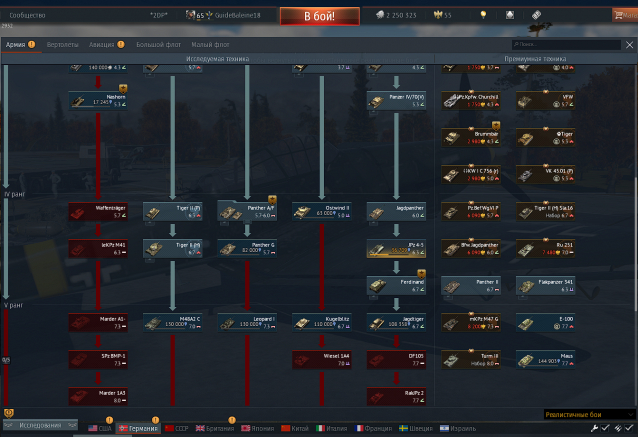
Task: Click the red В бой! button
Action: [320, 16]
